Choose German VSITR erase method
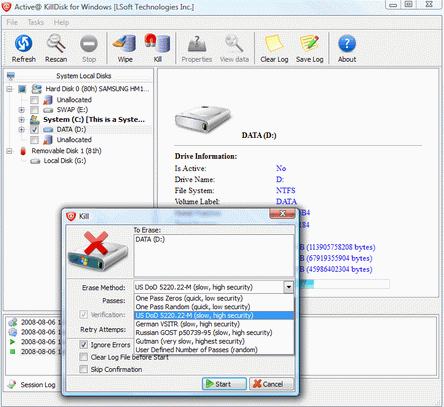Screen dimensions: 444x407 [214, 324]
